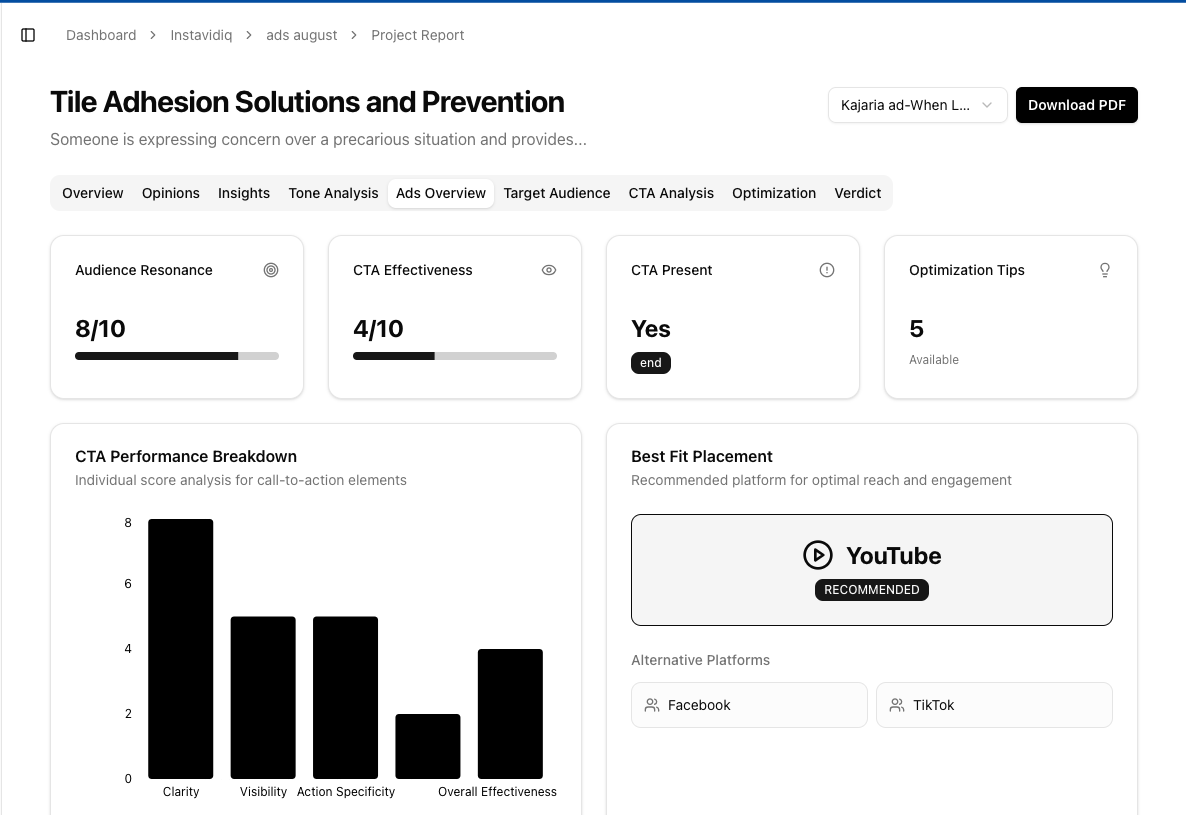This screenshot has height=815, width=1186.
Task: Toggle the sidebar panel icon
Action: pos(28,35)
